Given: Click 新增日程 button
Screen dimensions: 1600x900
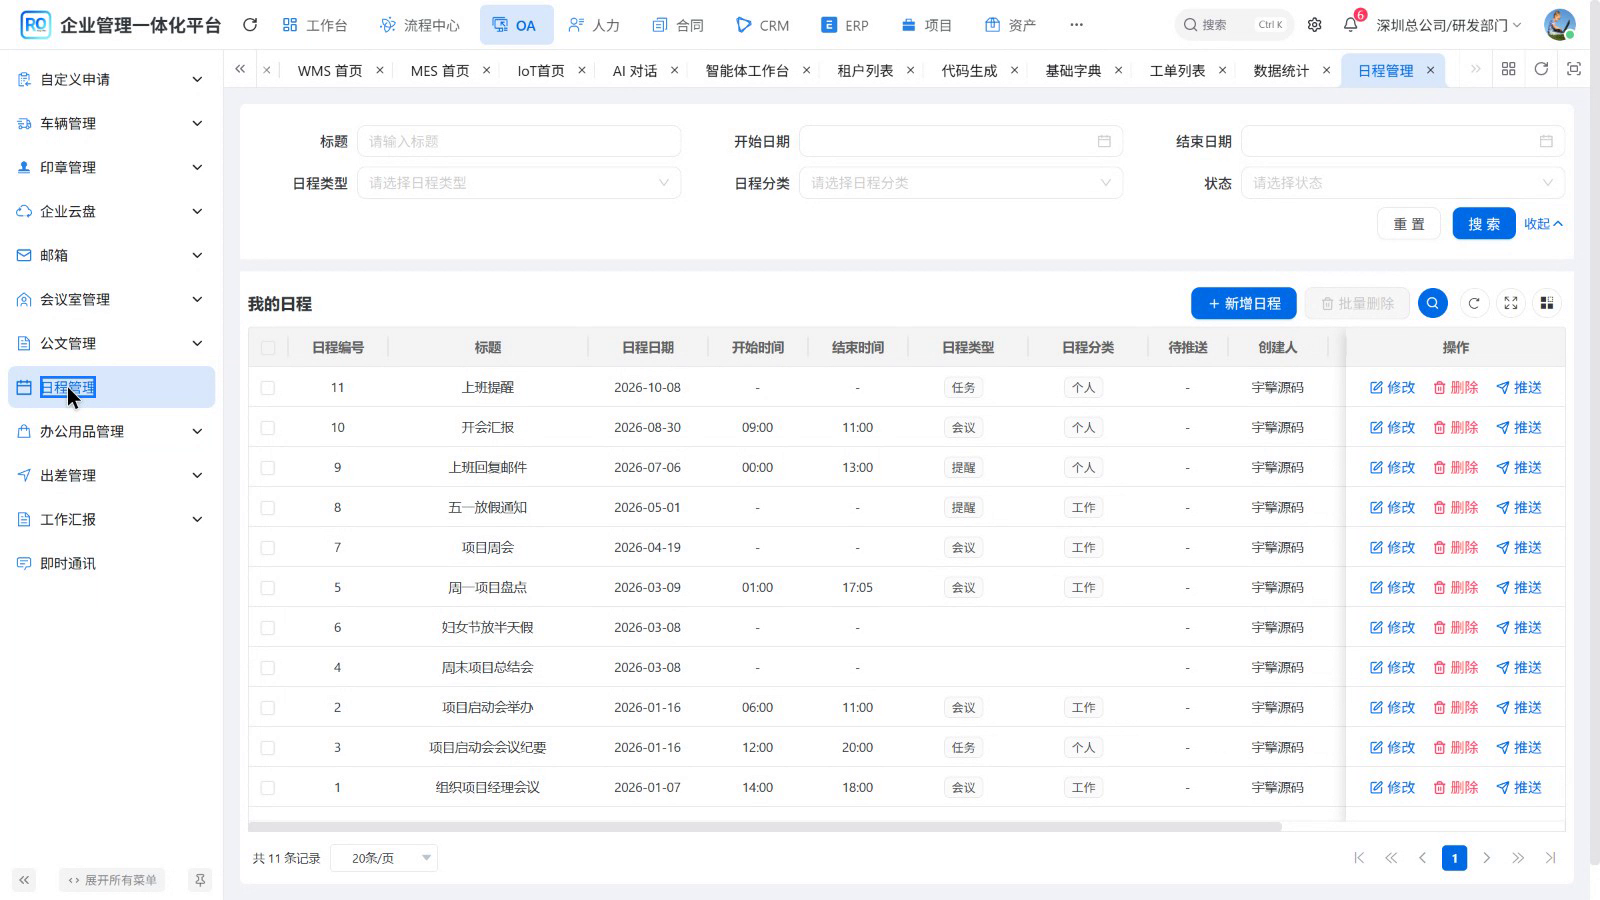Looking at the screenshot, I should (1244, 303).
